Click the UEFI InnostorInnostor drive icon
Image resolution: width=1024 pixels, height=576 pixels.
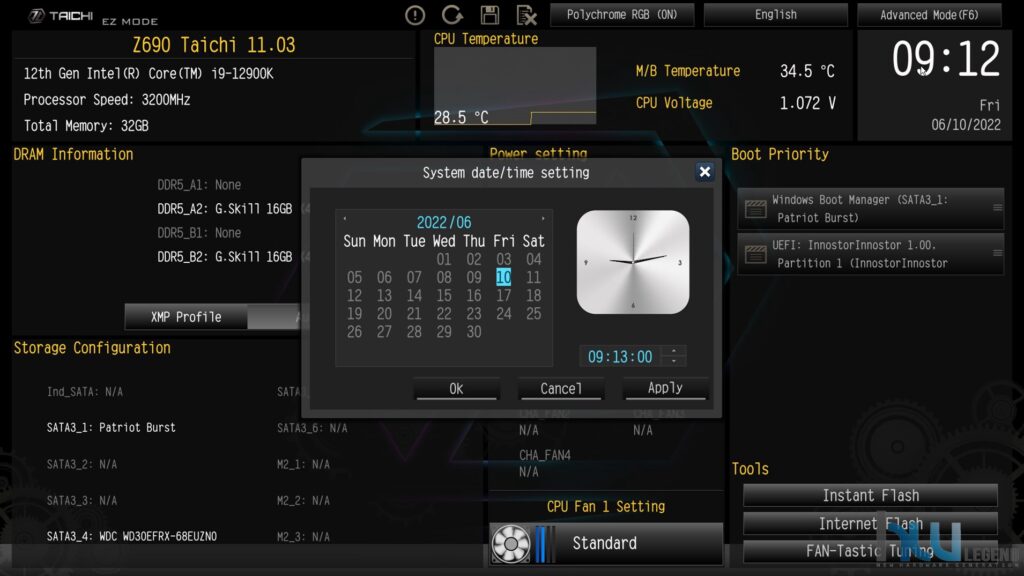tap(756, 254)
